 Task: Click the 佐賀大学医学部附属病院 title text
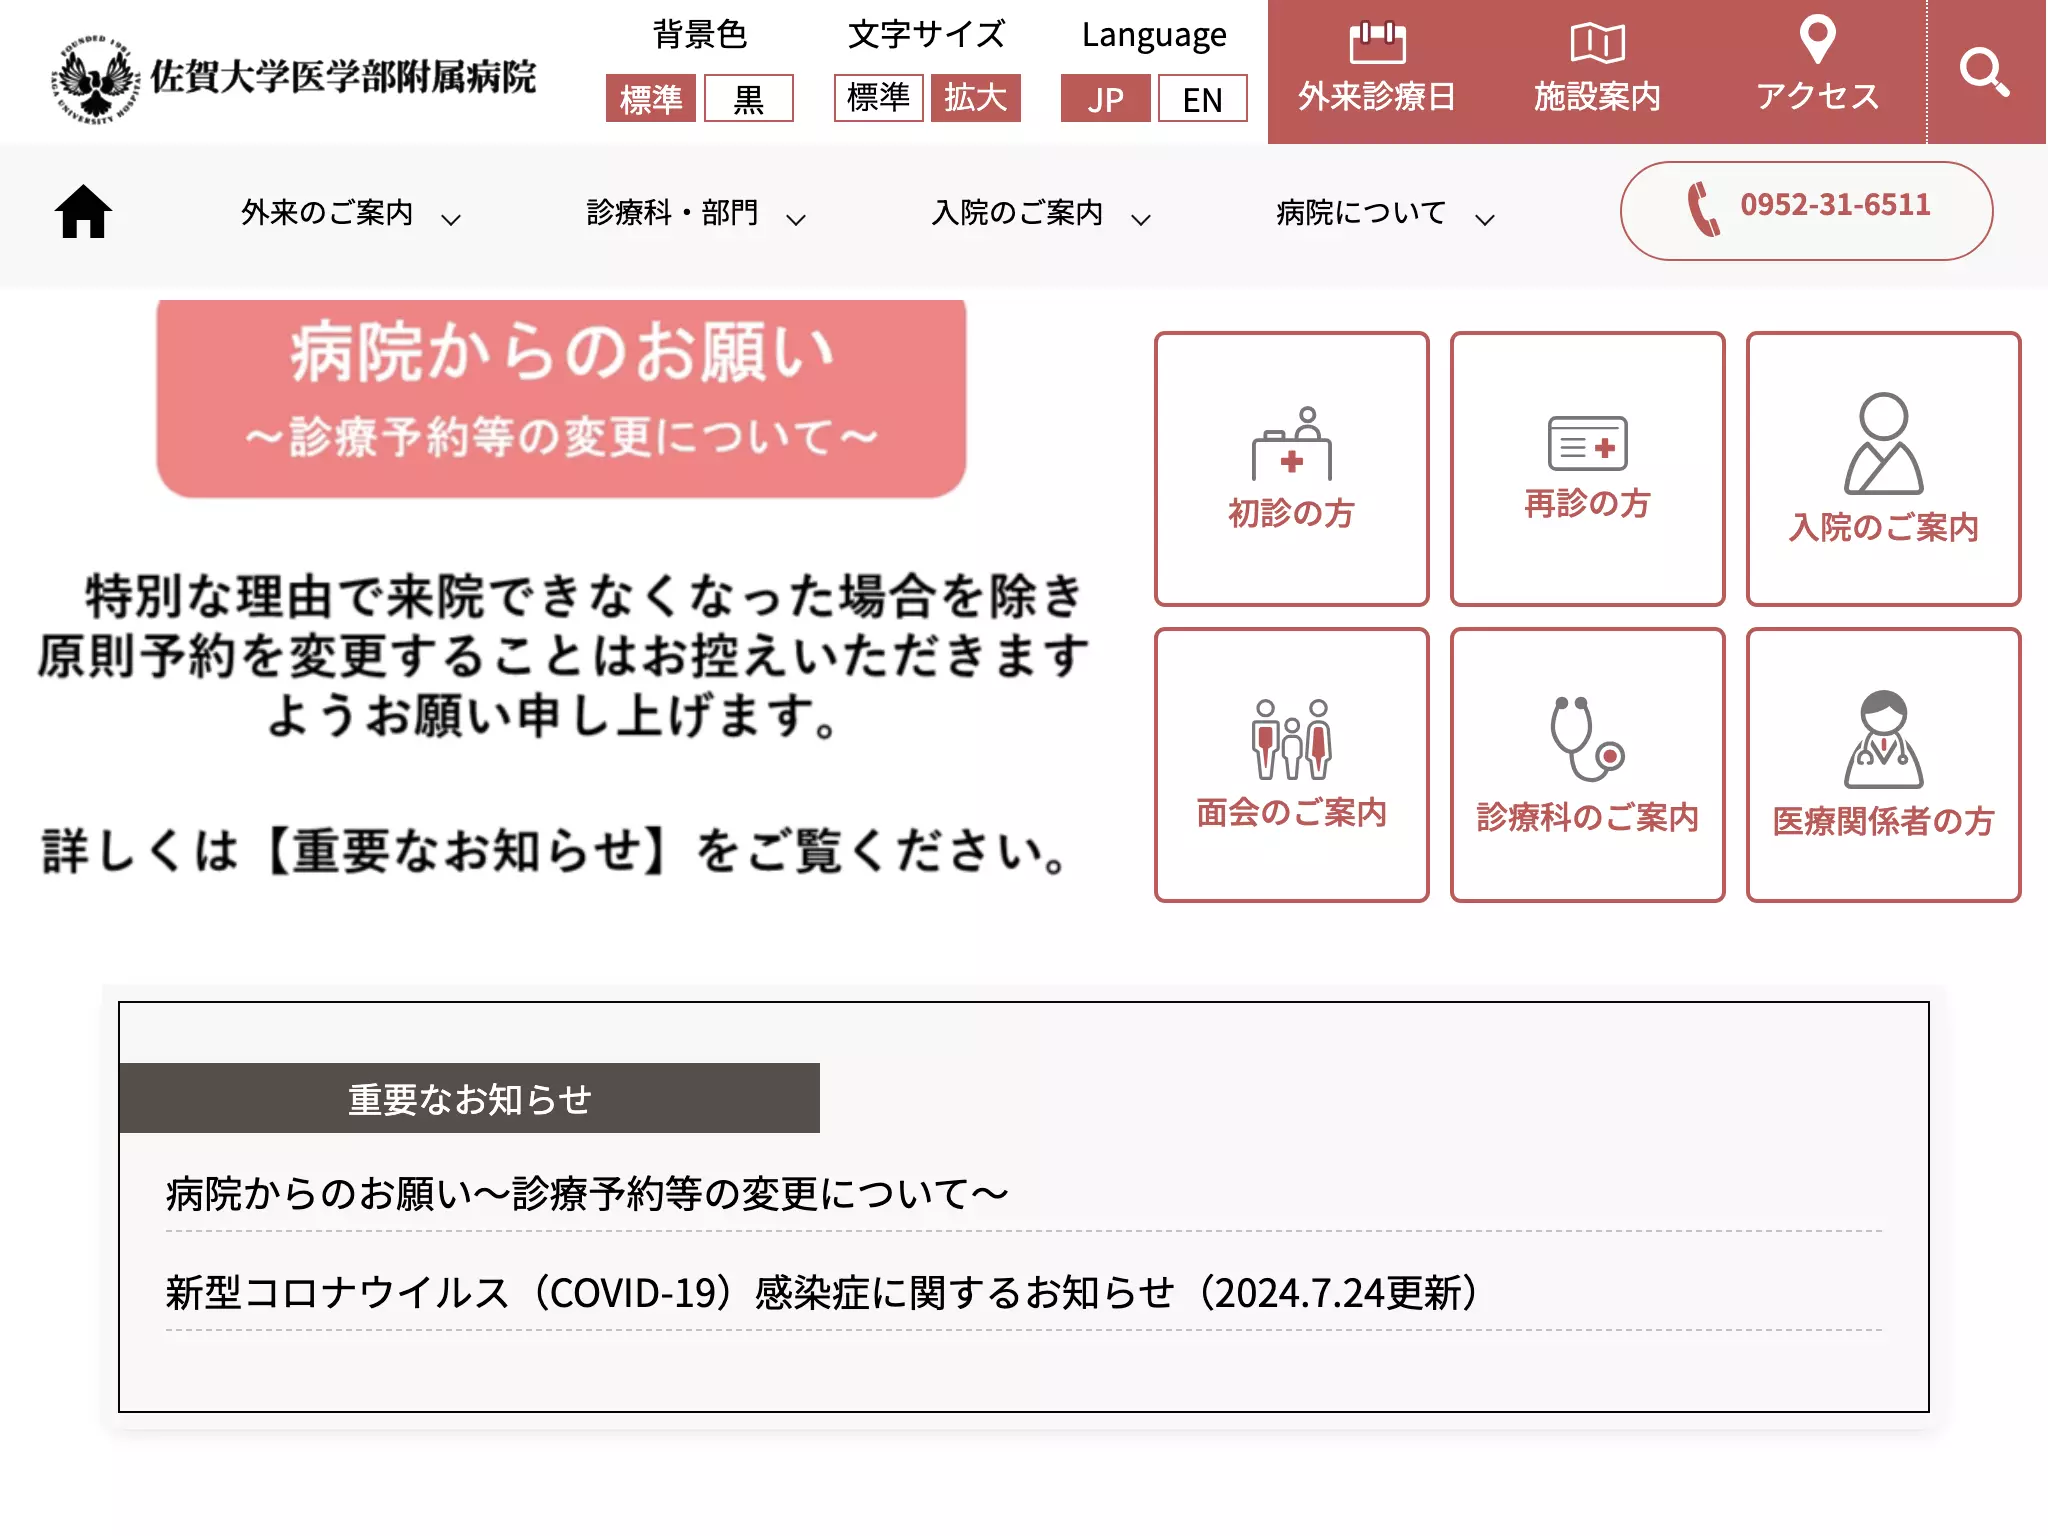[x=343, y=77]
